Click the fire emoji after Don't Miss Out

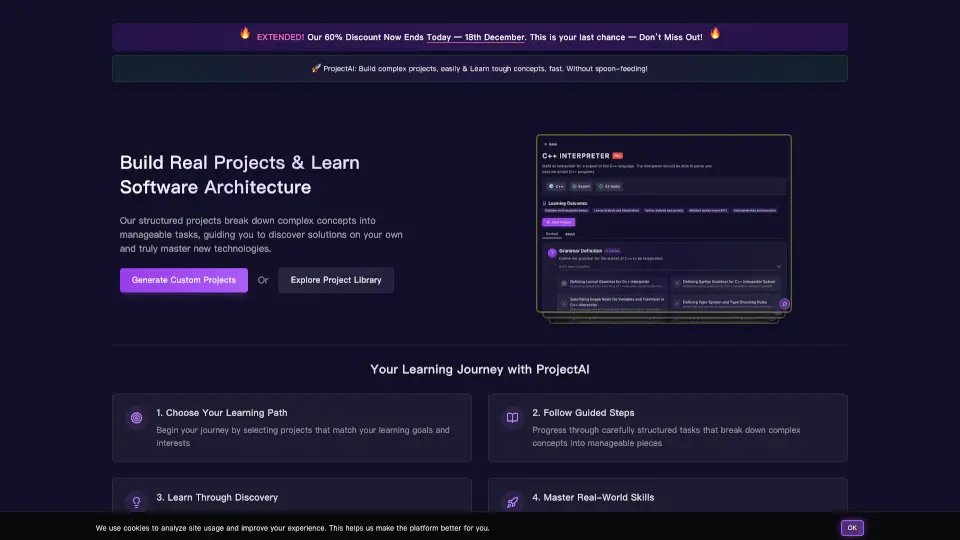pyautogui.click(x=715, y=34)
